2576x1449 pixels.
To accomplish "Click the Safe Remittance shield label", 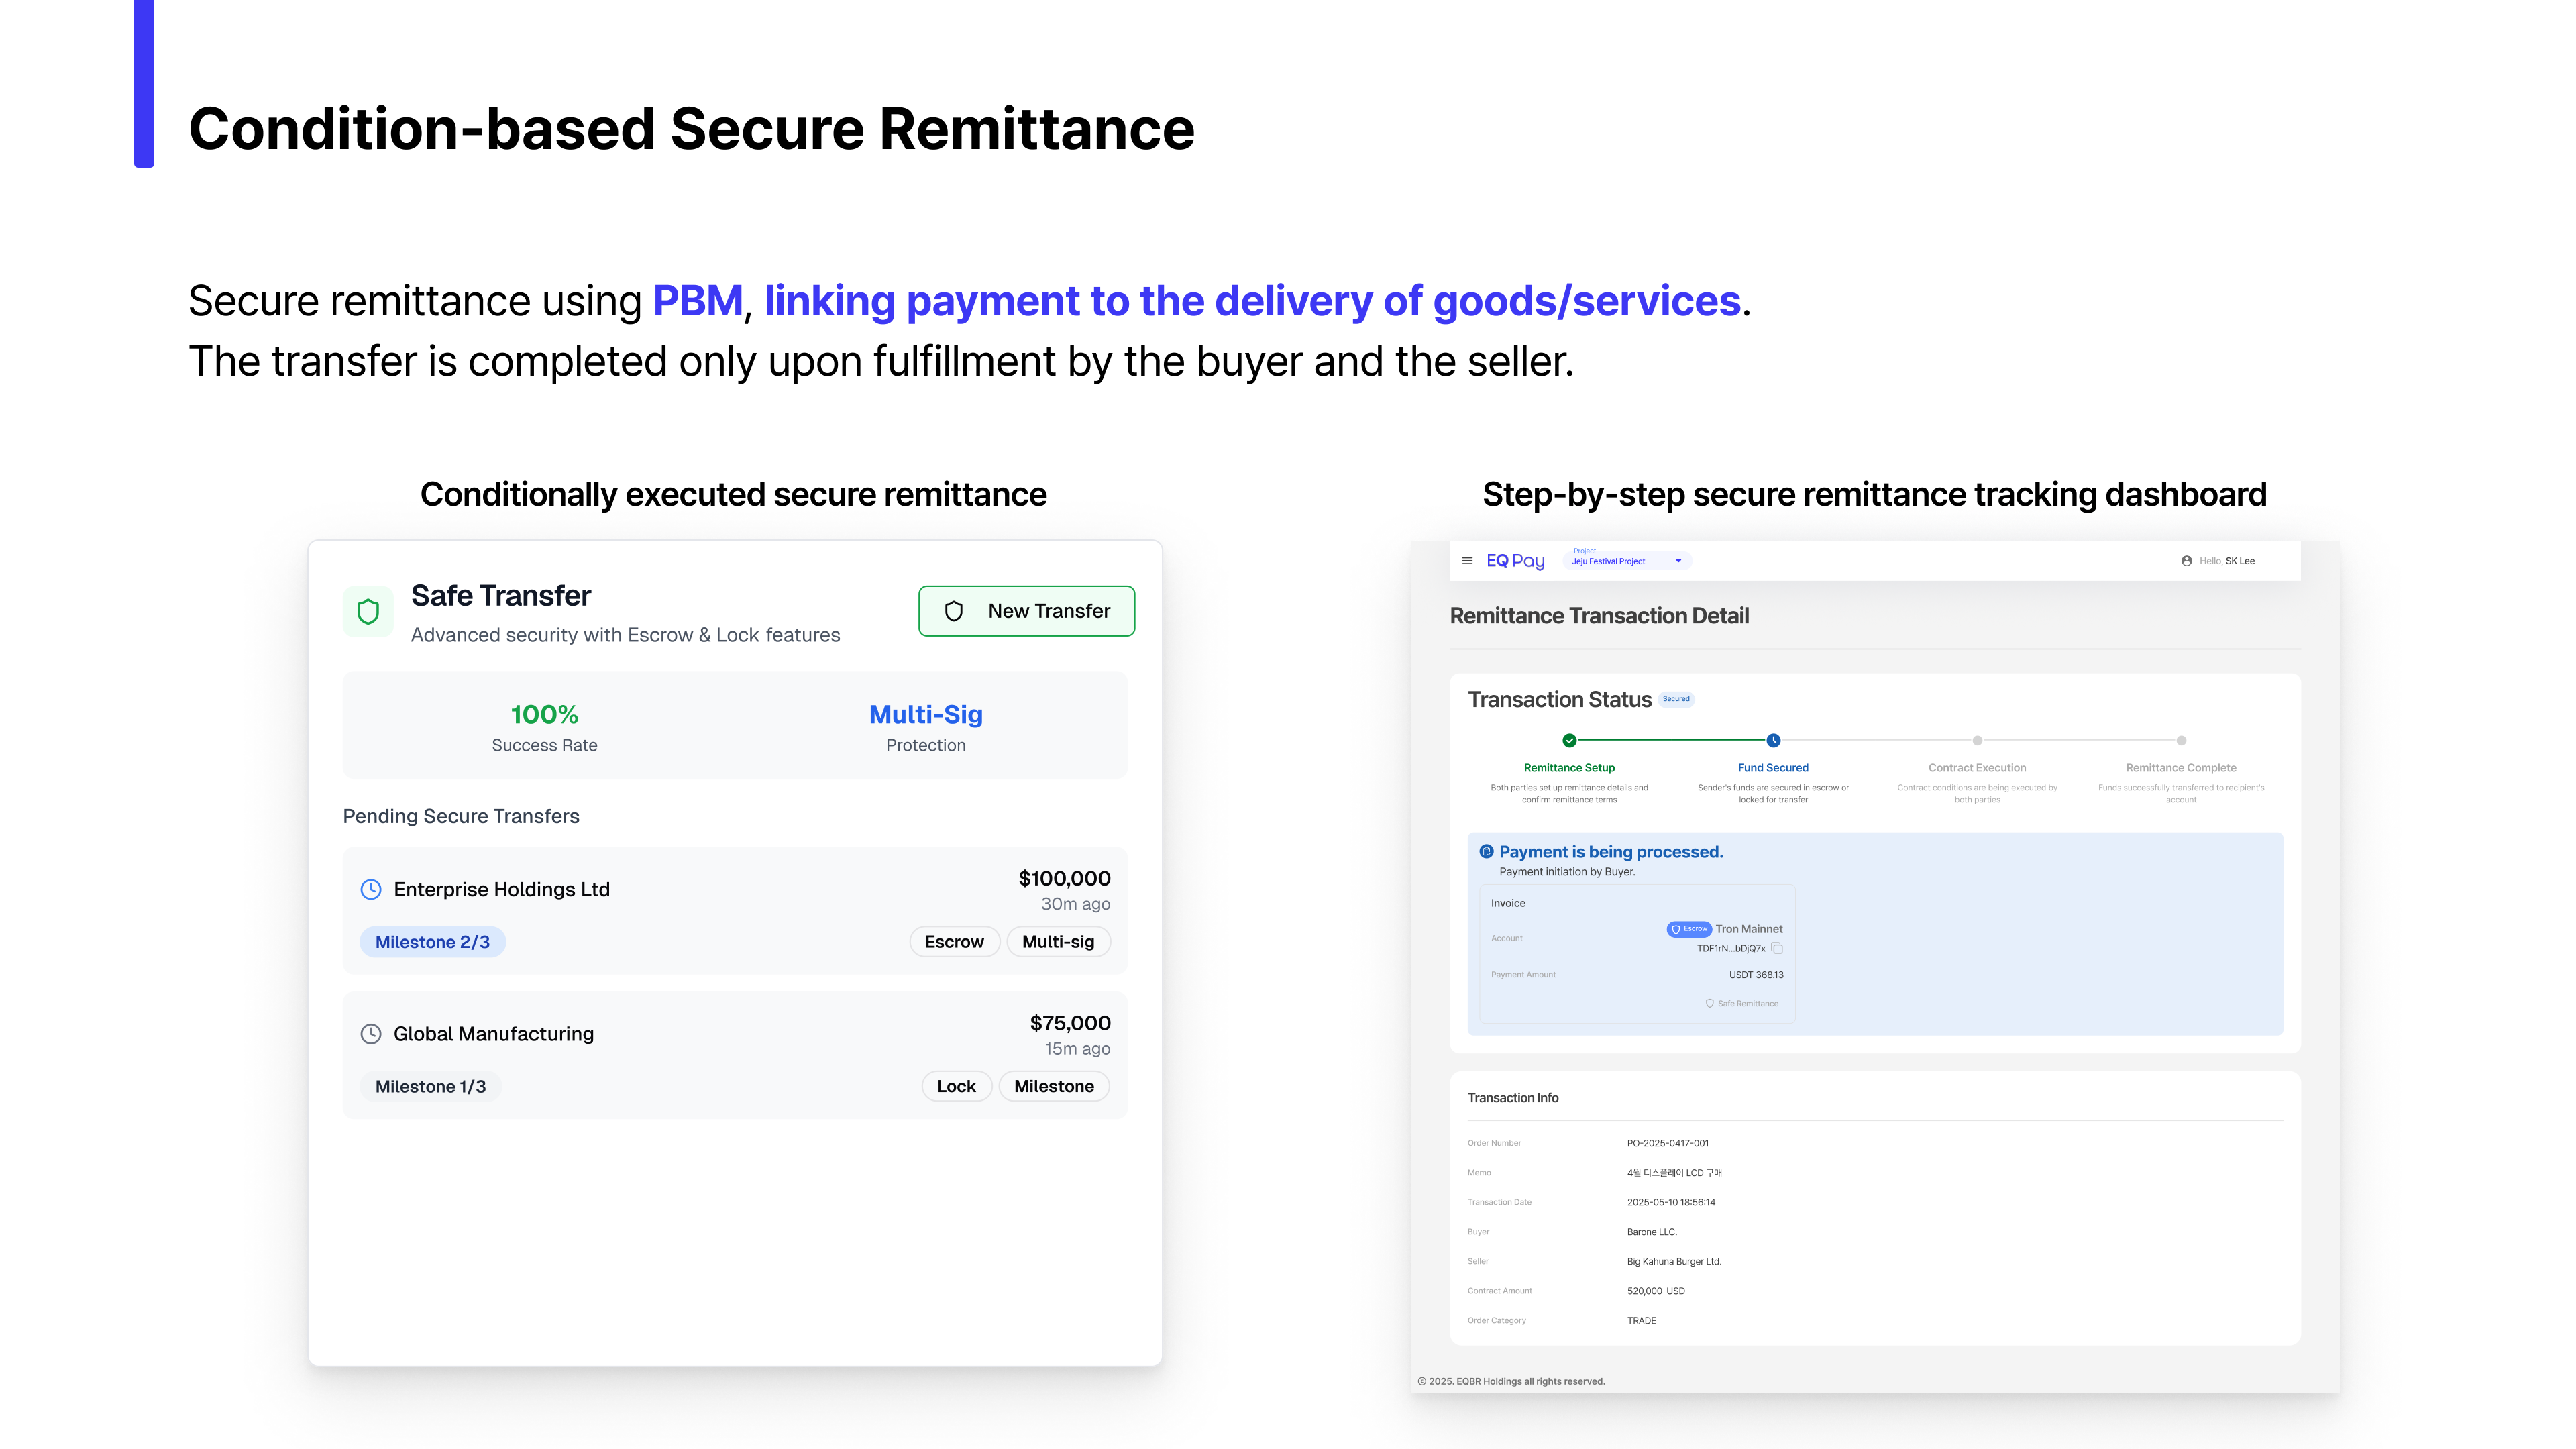I will [1742, 1003].
